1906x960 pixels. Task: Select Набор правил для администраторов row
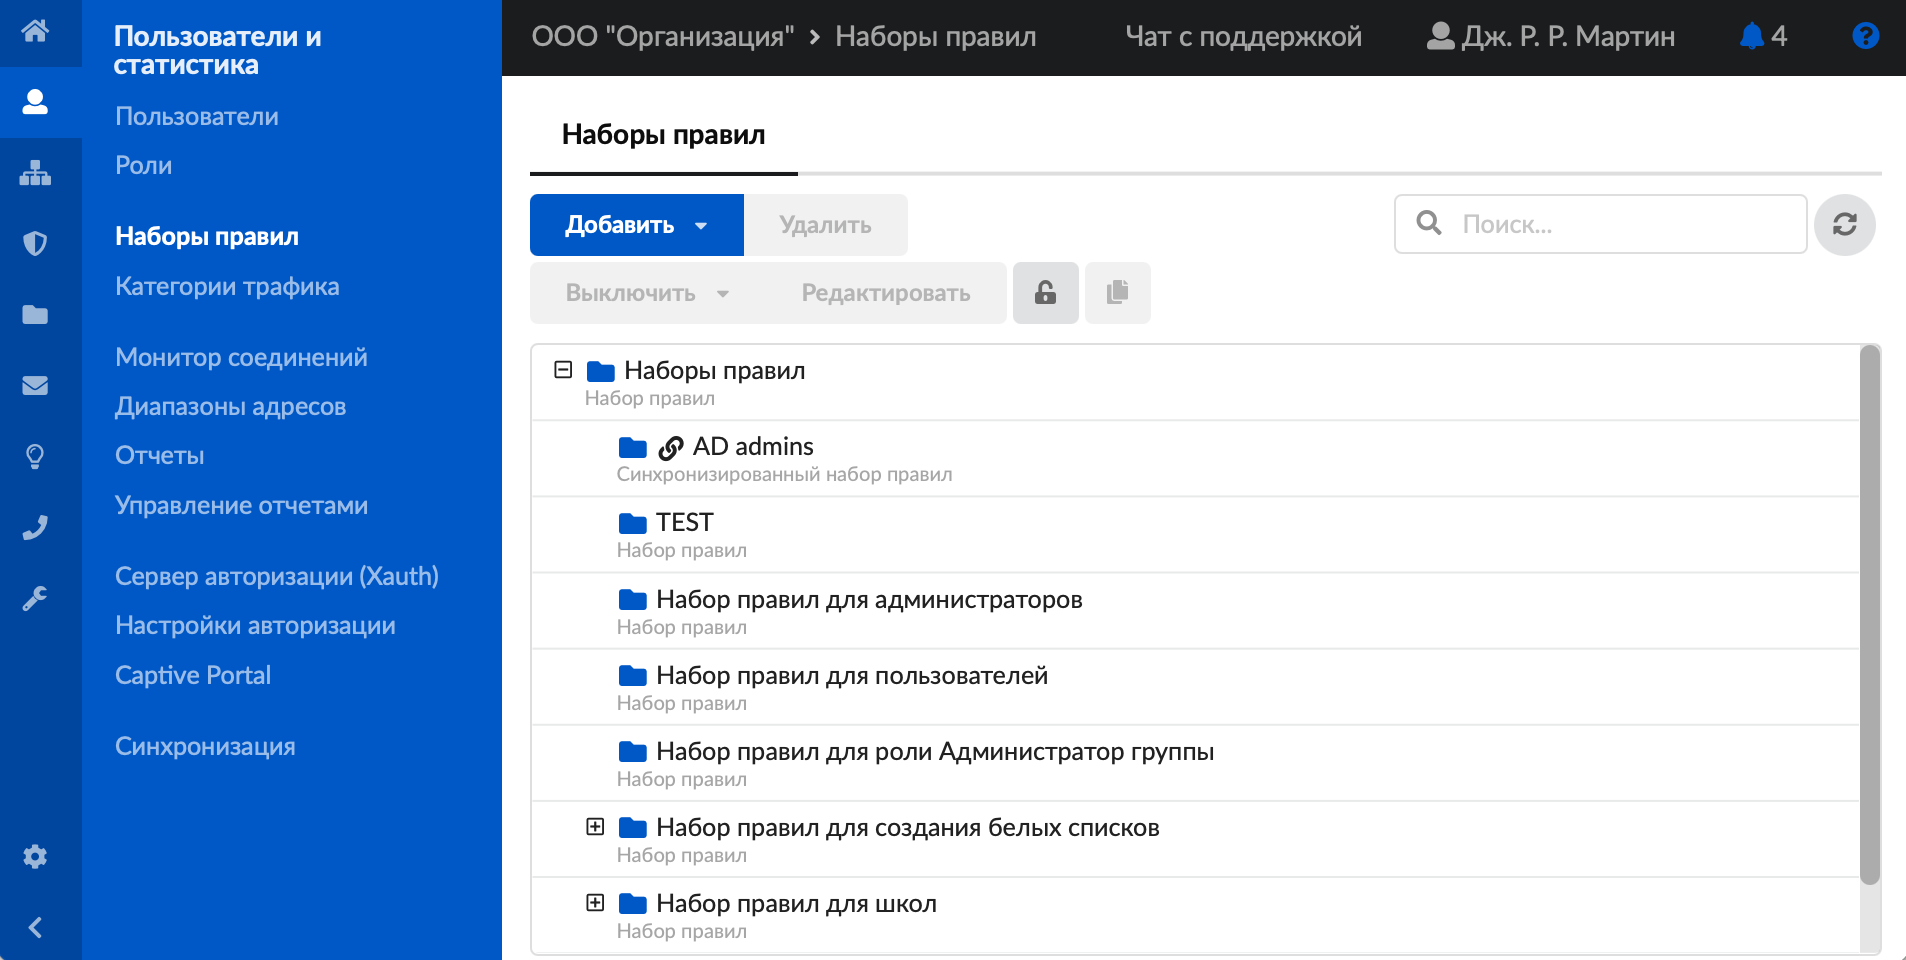coord(1195,611)
